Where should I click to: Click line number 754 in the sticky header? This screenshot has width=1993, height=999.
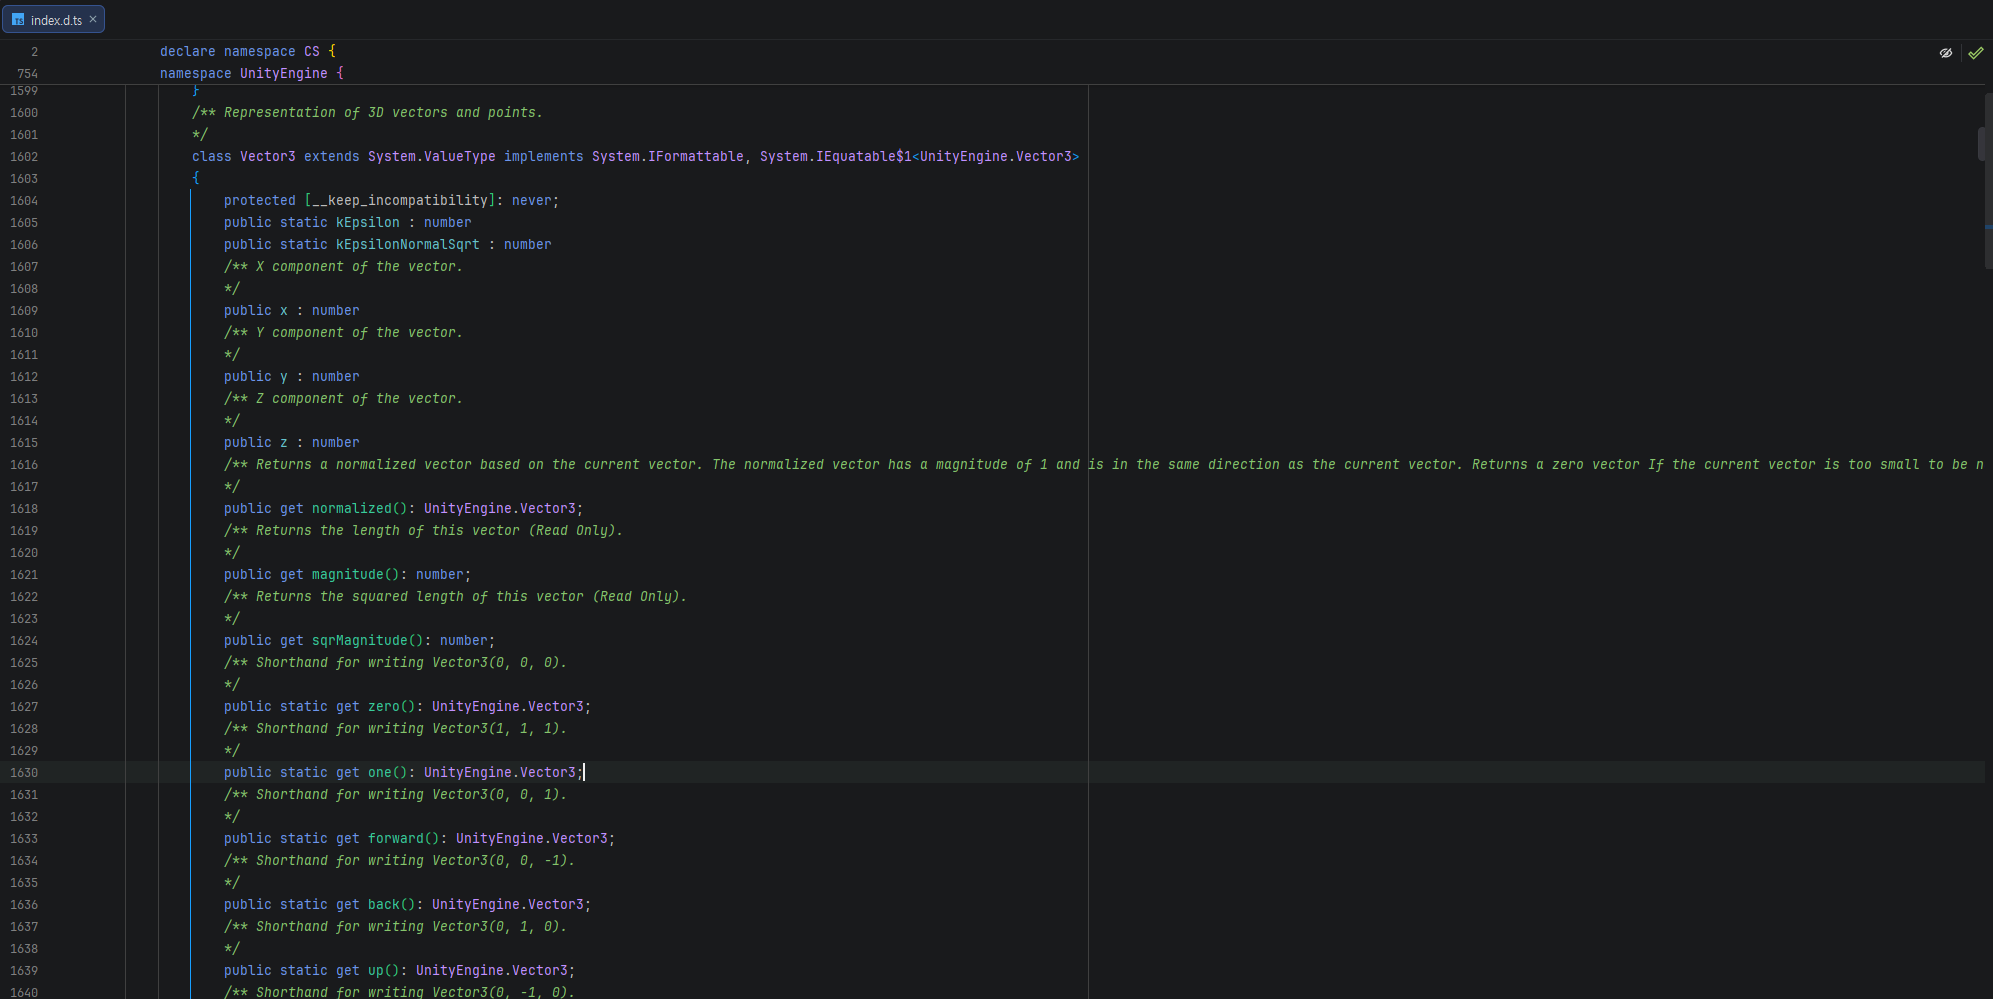(27, 74)
